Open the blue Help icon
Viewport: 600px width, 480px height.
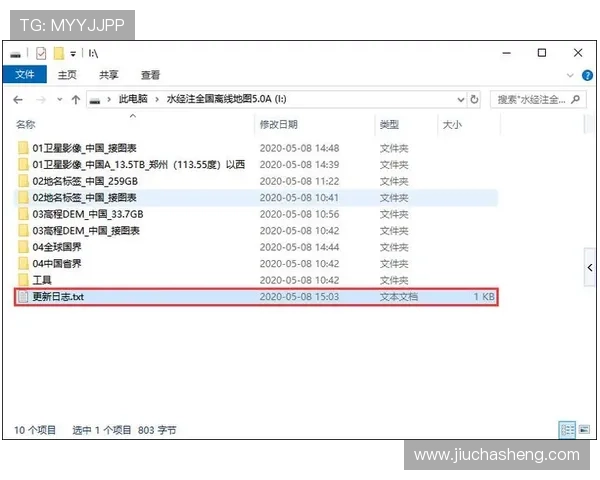point(587,75)
